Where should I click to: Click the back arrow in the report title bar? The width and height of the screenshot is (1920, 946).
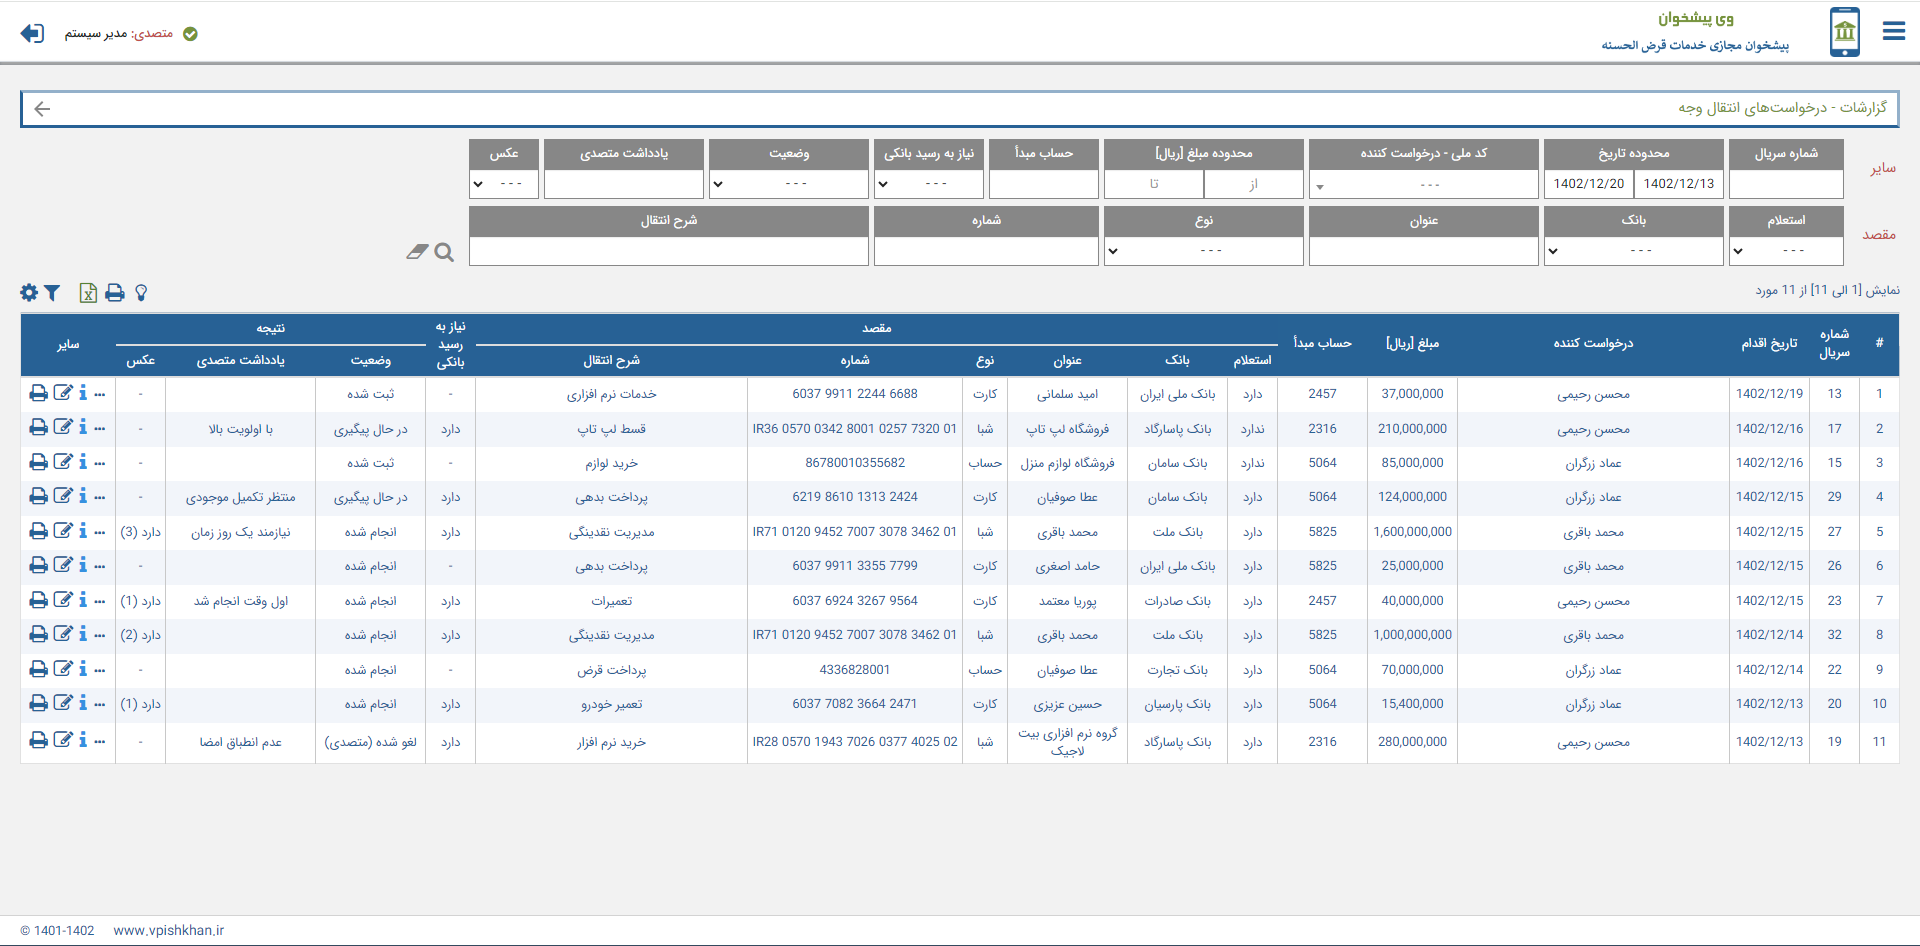[42, 109]
